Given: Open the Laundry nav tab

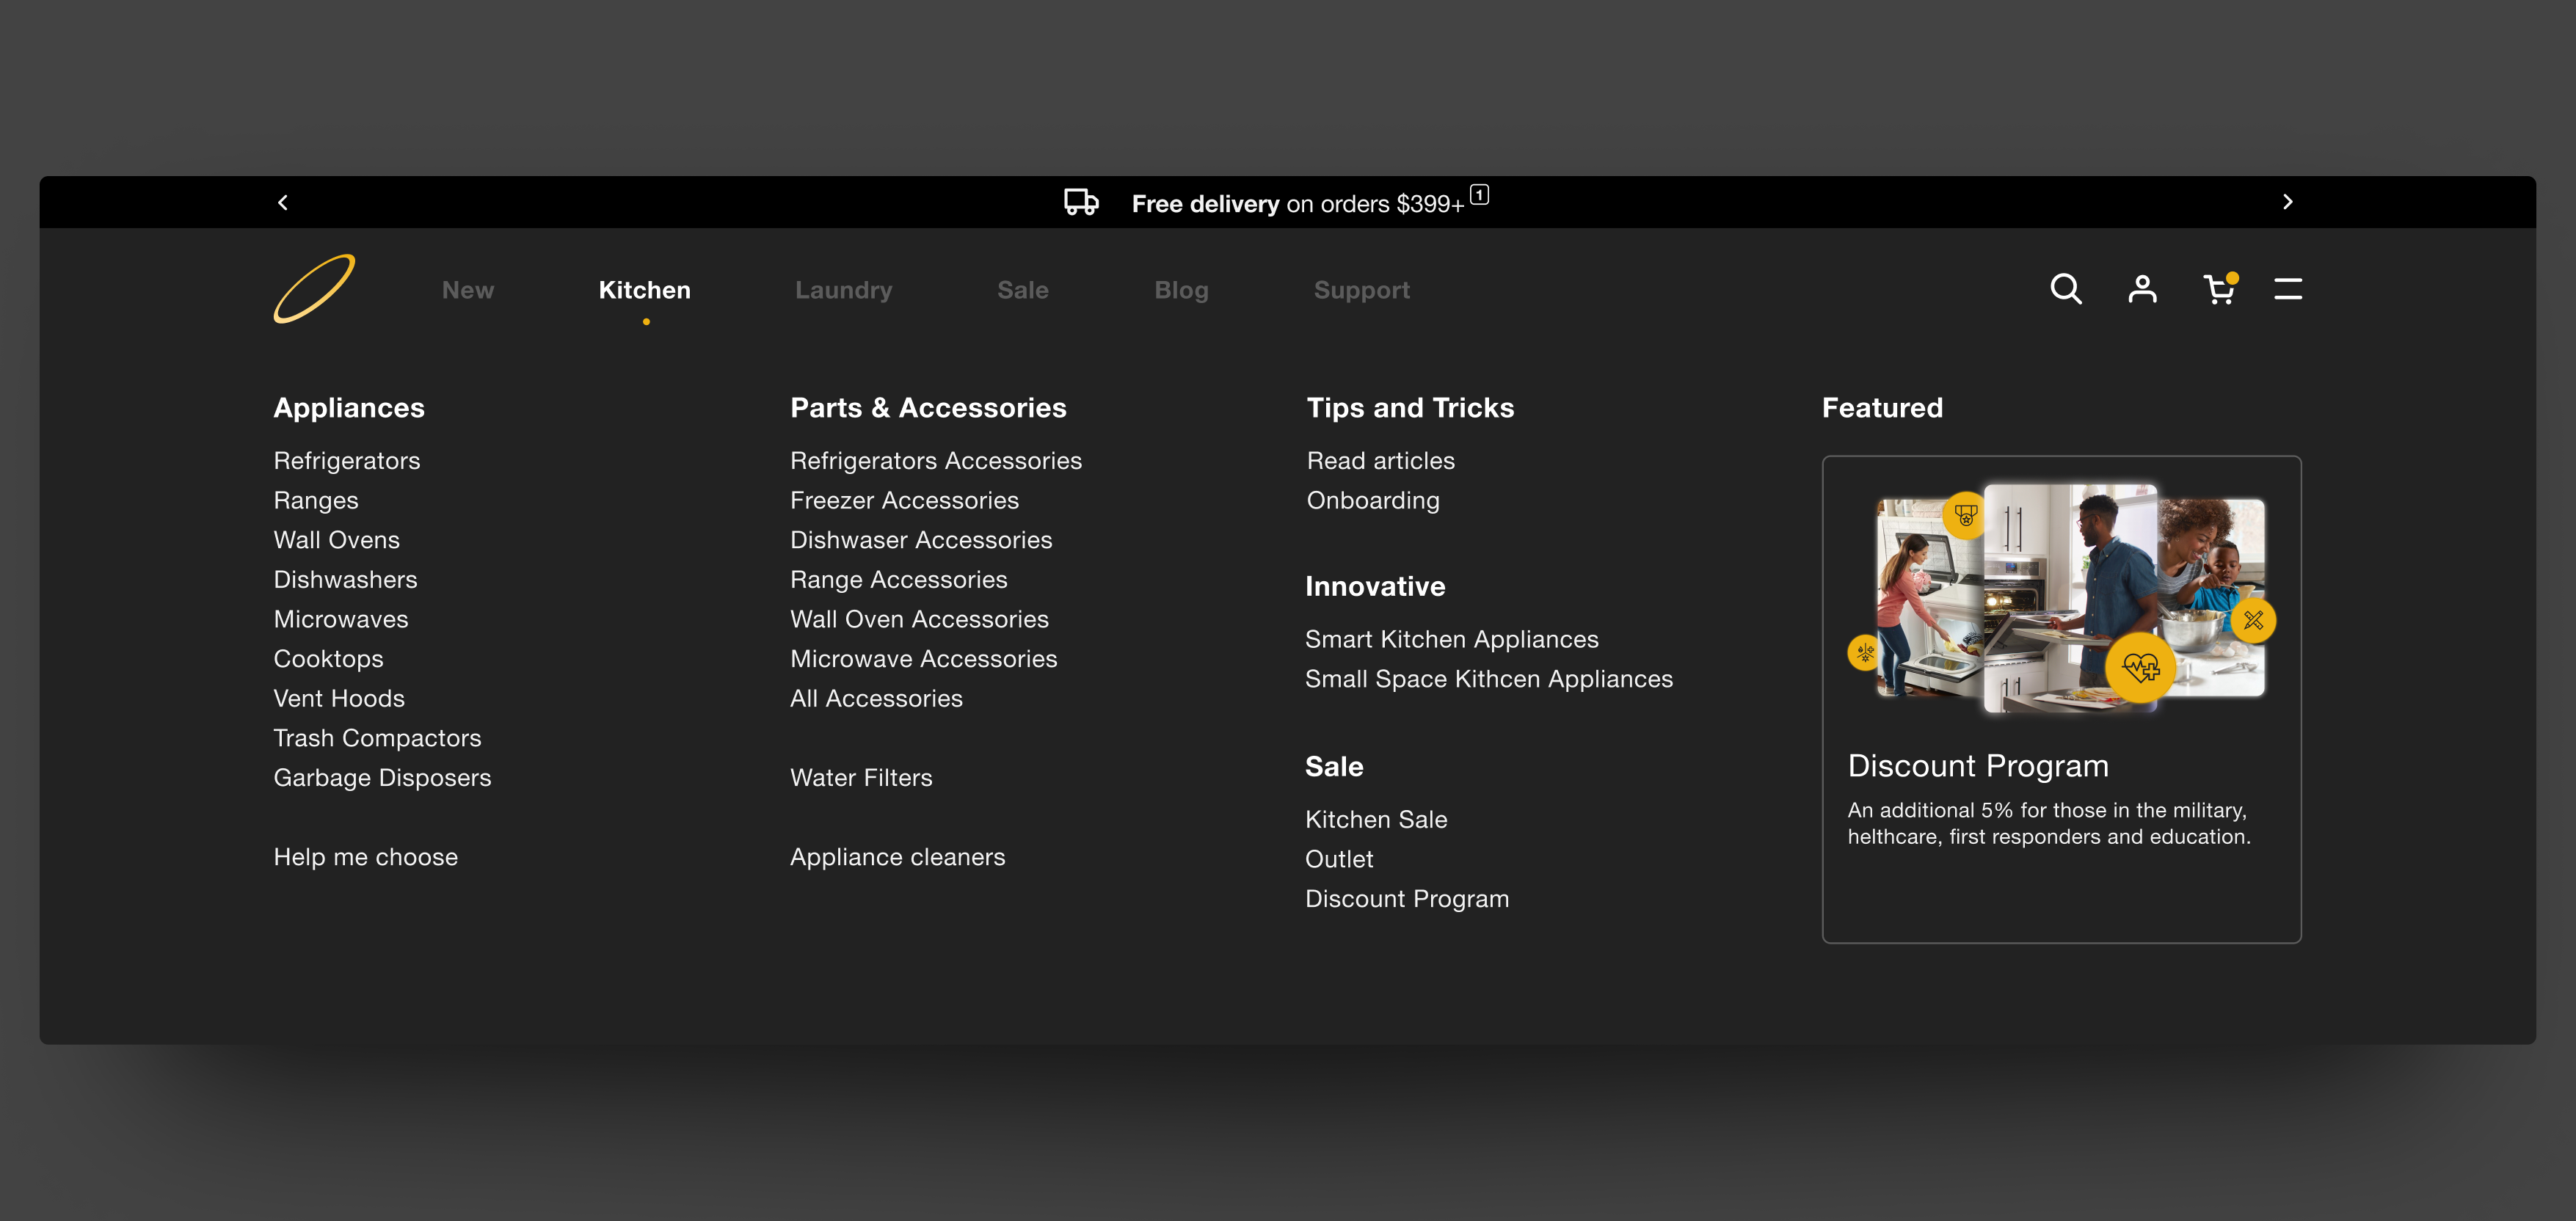Looking at the screenshot, I should pos(844,290).
